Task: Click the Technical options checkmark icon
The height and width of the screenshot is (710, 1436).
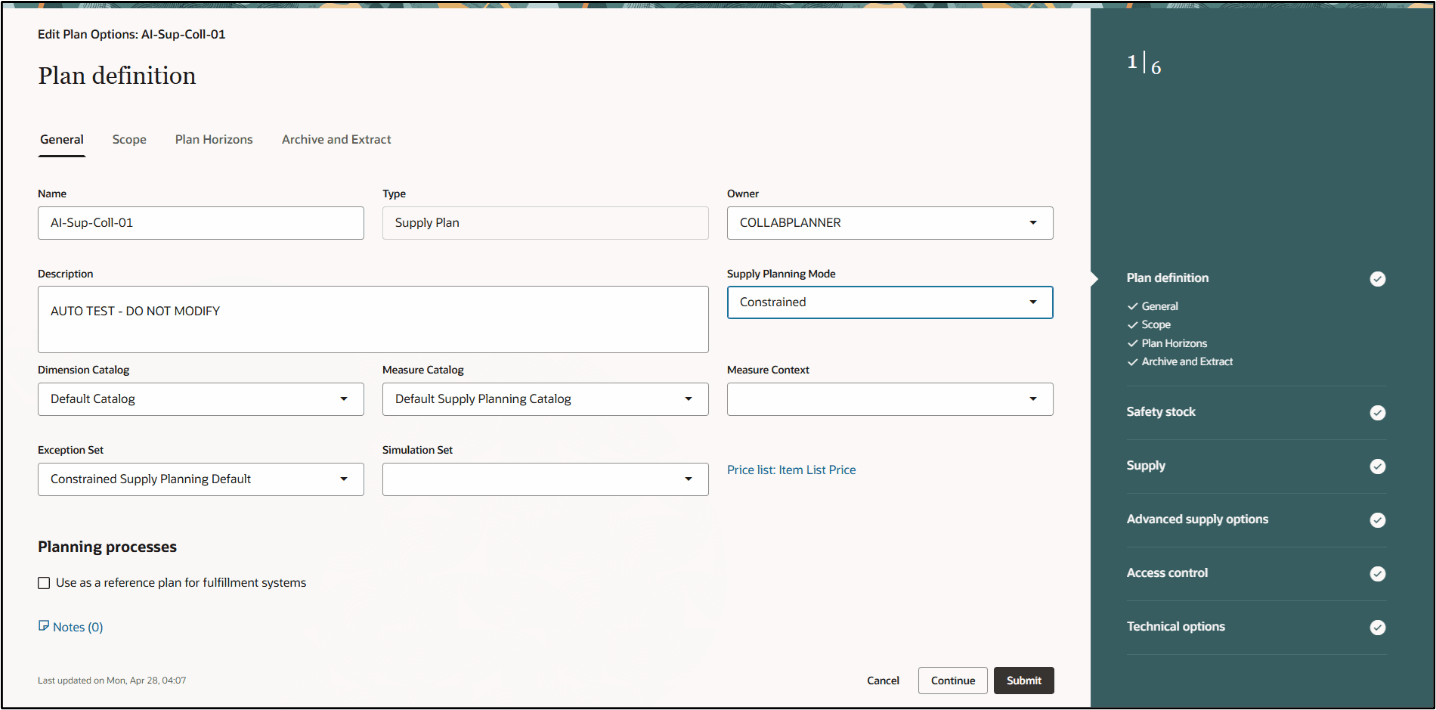Action: tap(1377, 627)
